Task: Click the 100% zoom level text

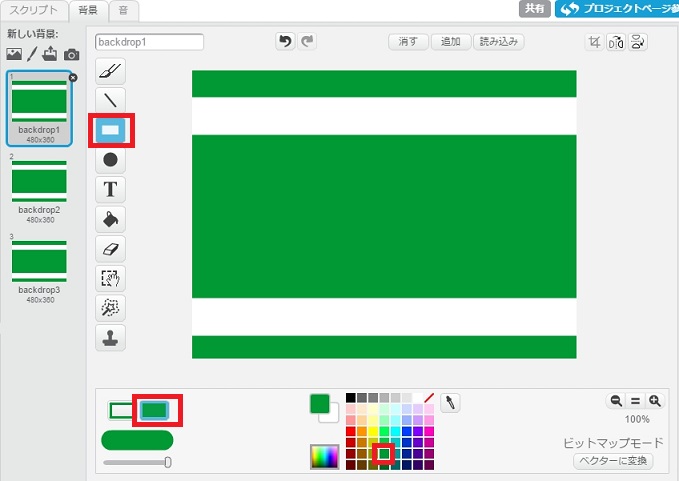Action: (x=637, y=419)
